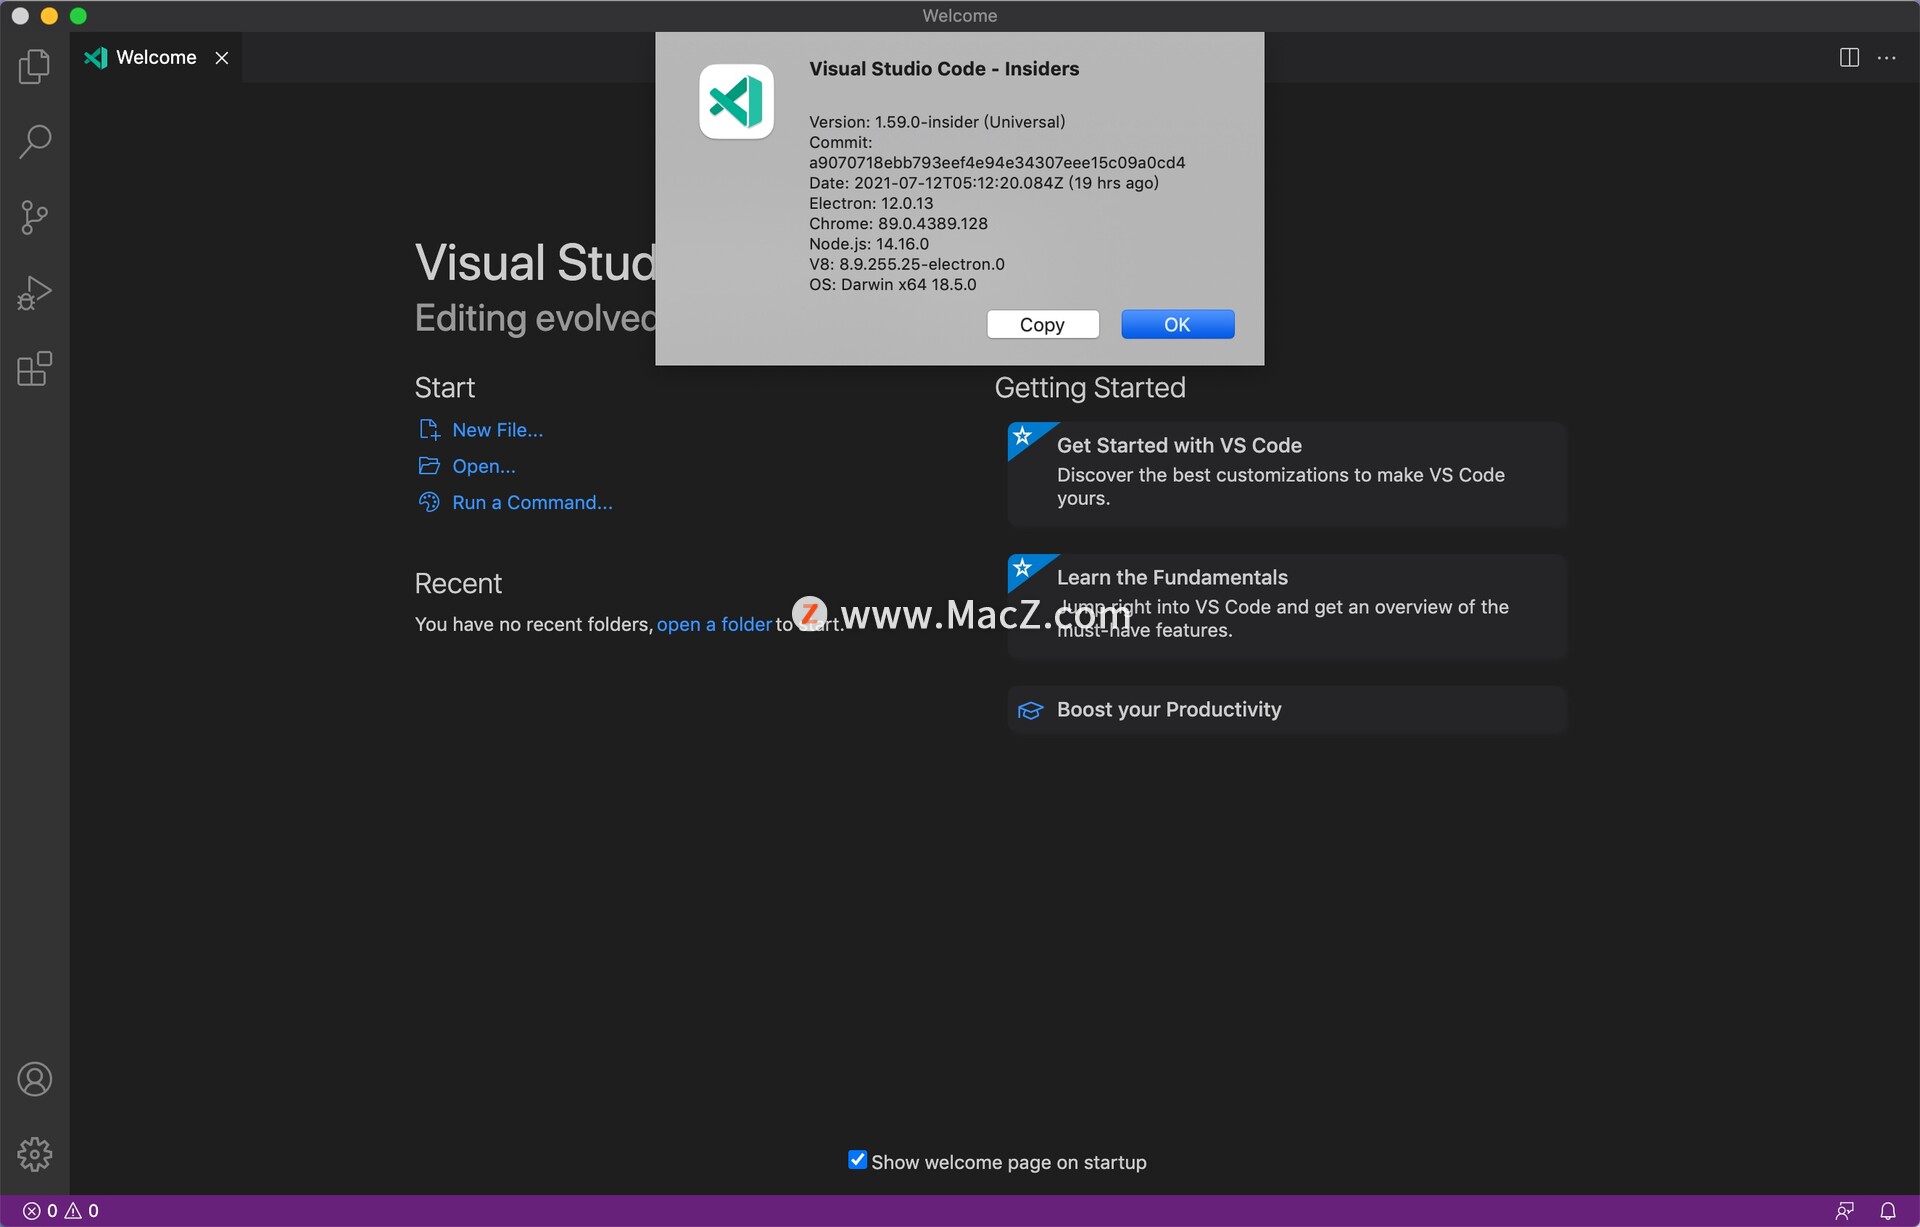Click the Split Editor Right icon
This screenshot has width=1920, height=1227.
pyautogui.click(x=1849, y=58)
